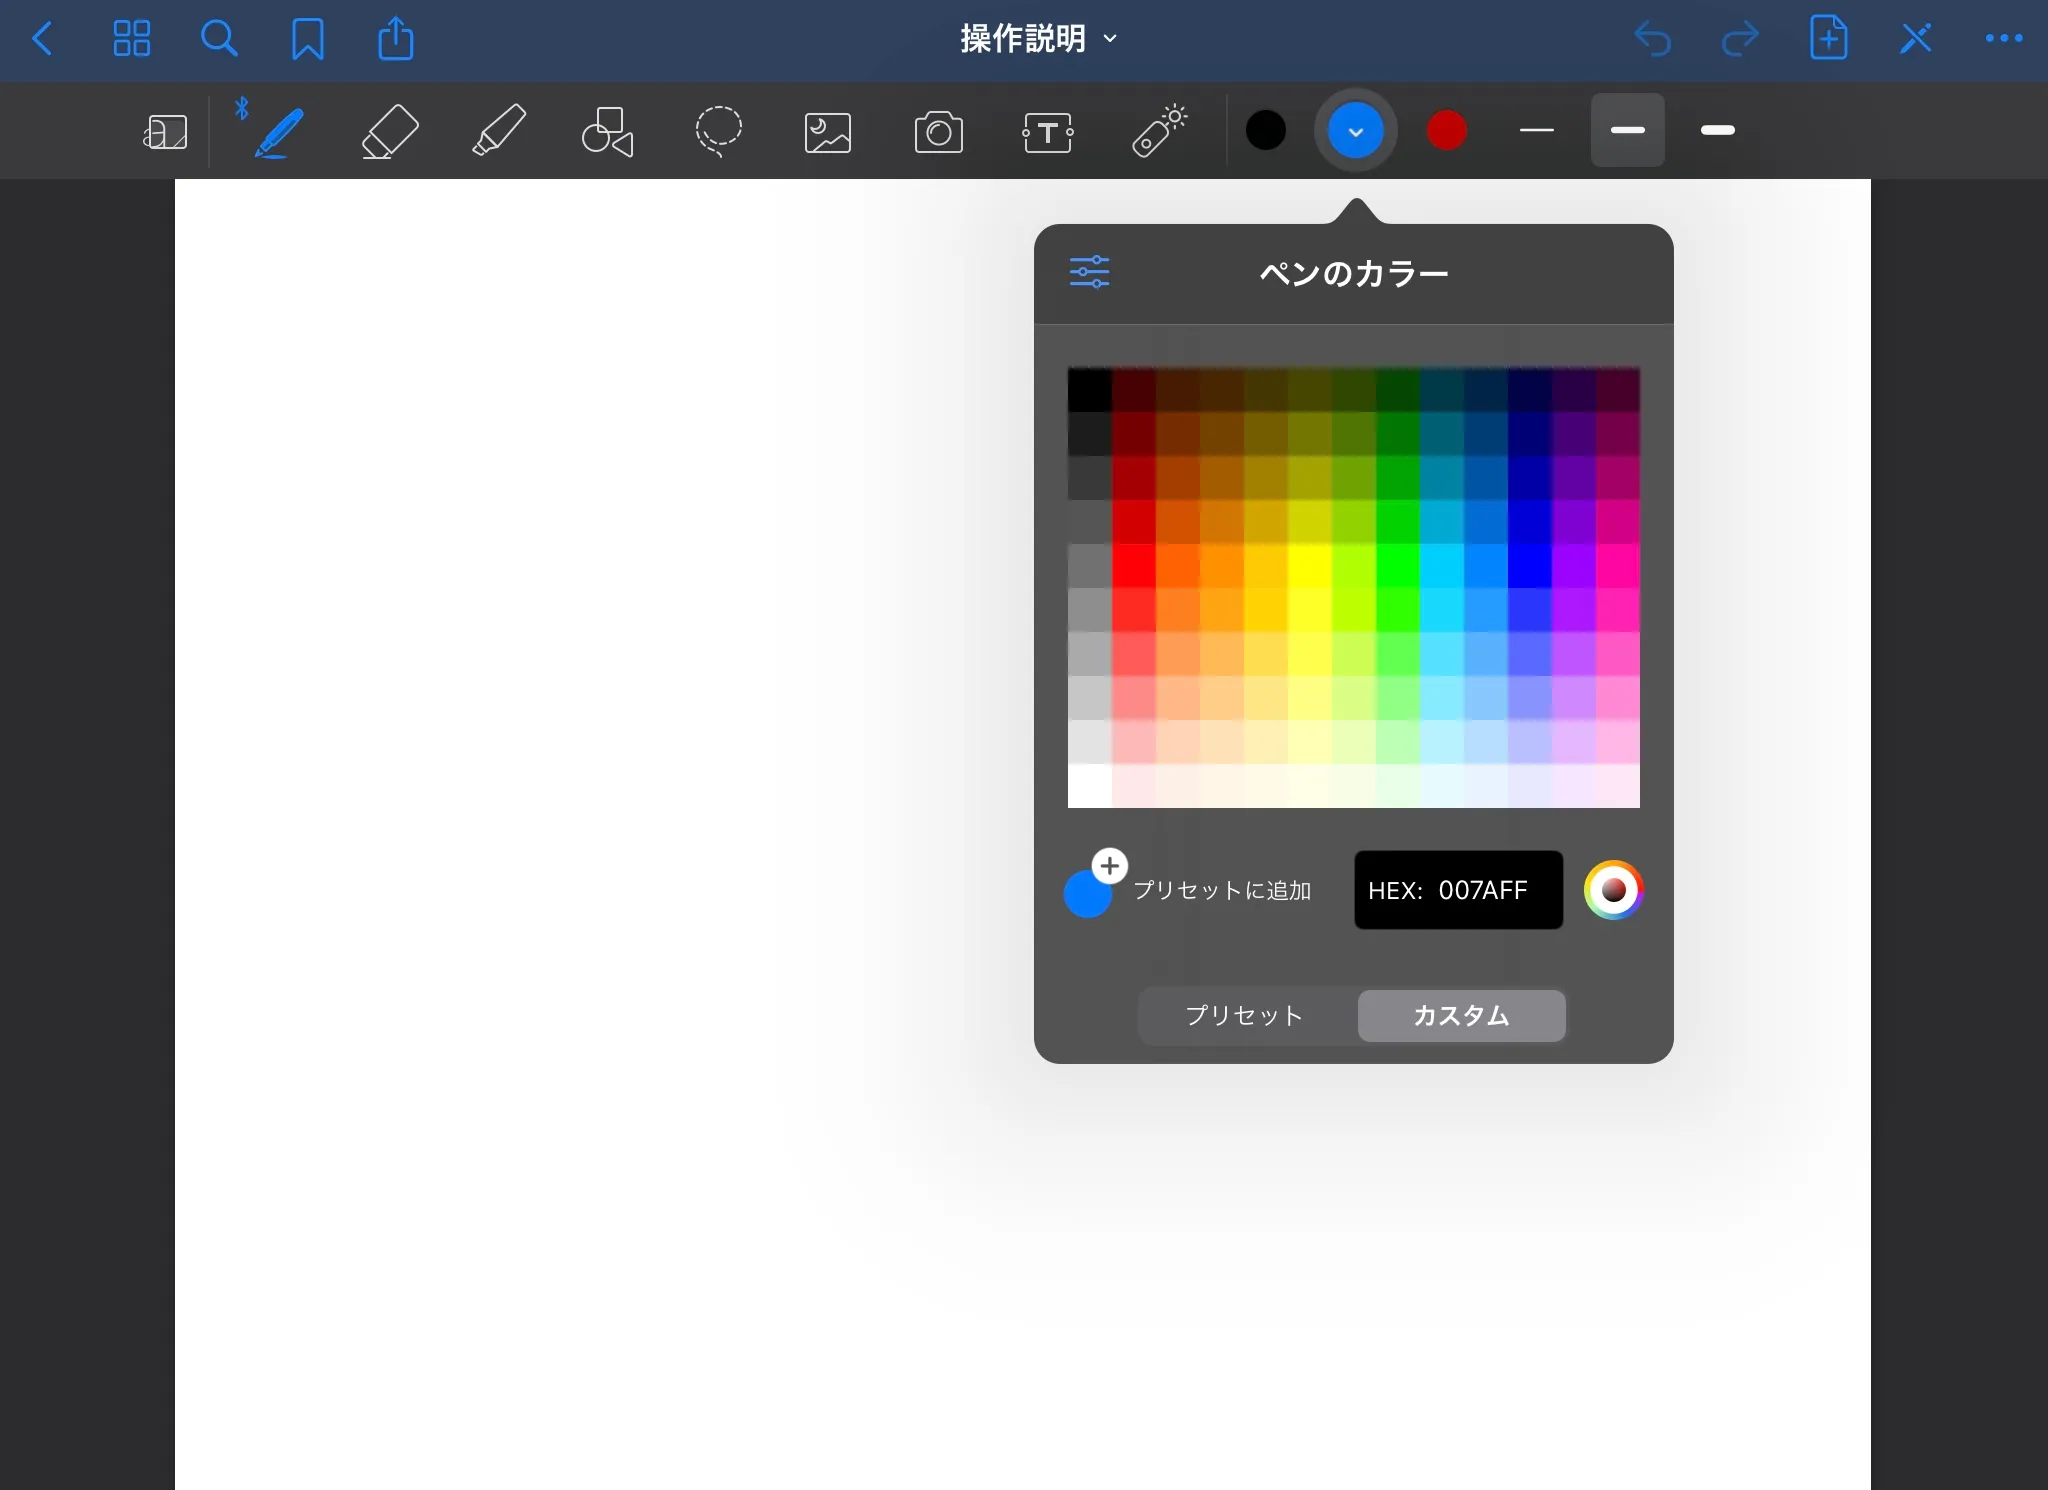Image resolution: width=2048 pixels, height=1490 pixels.
Task: Select the Highlighter tool
Action: (498, 131)
